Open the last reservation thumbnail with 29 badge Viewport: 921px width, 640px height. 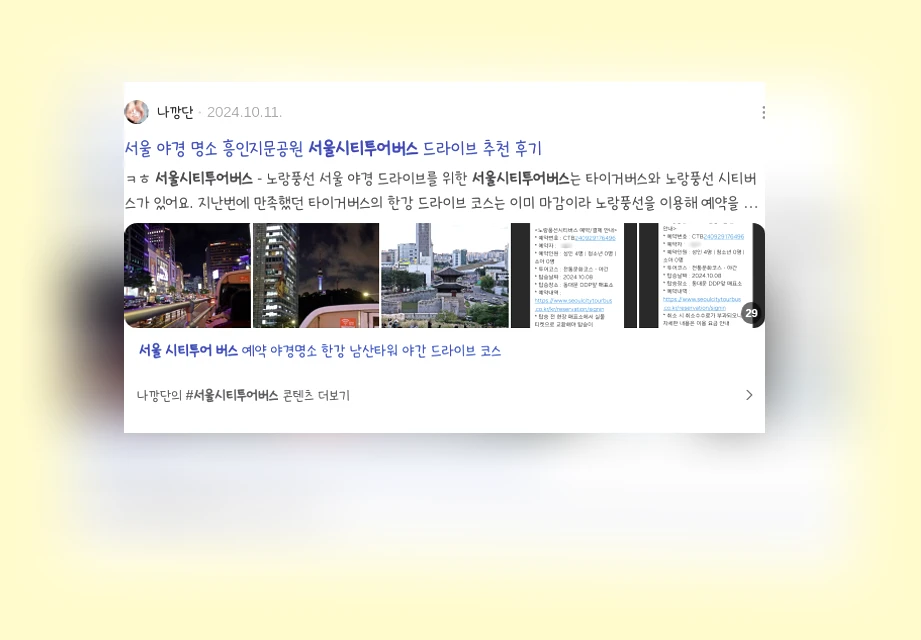point(702,275)
